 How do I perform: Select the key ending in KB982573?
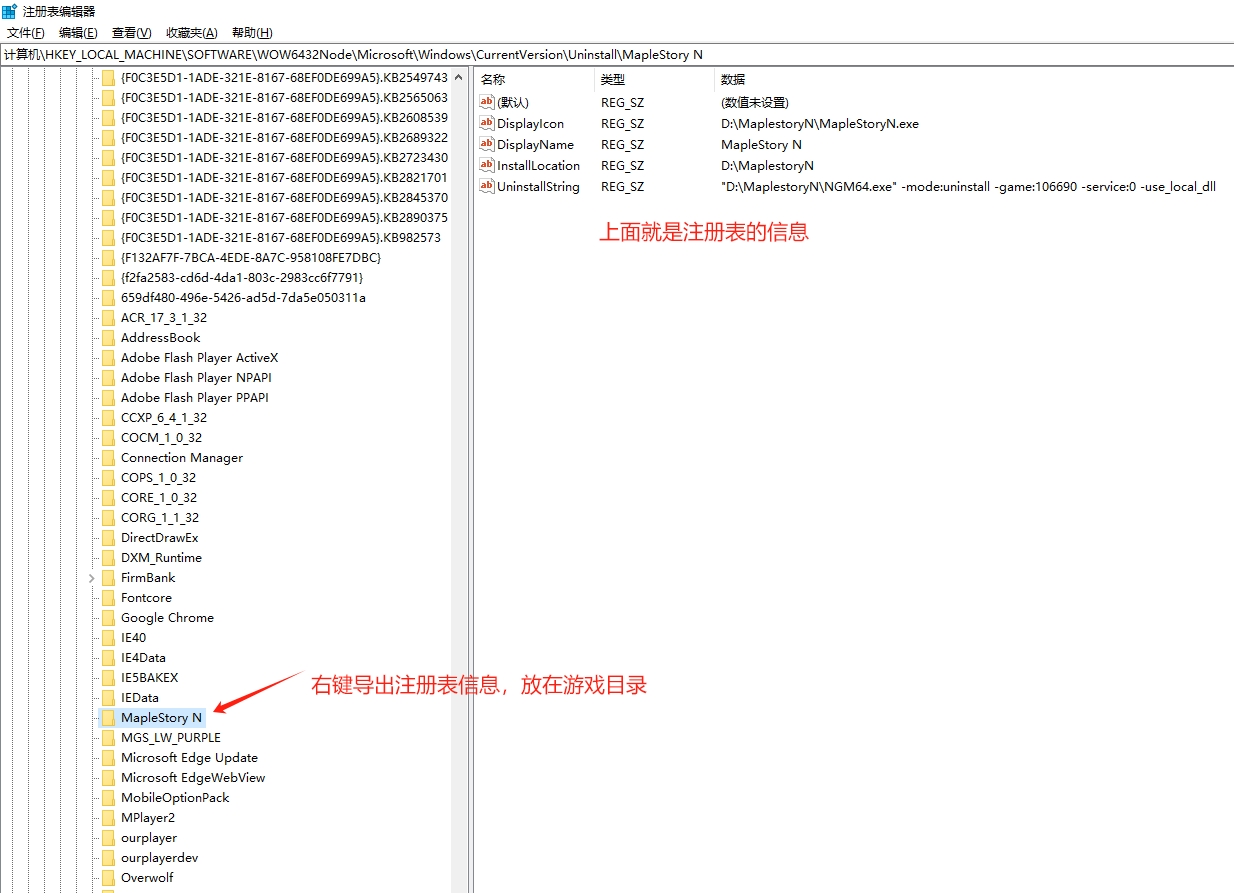click(x=280, y=238)
